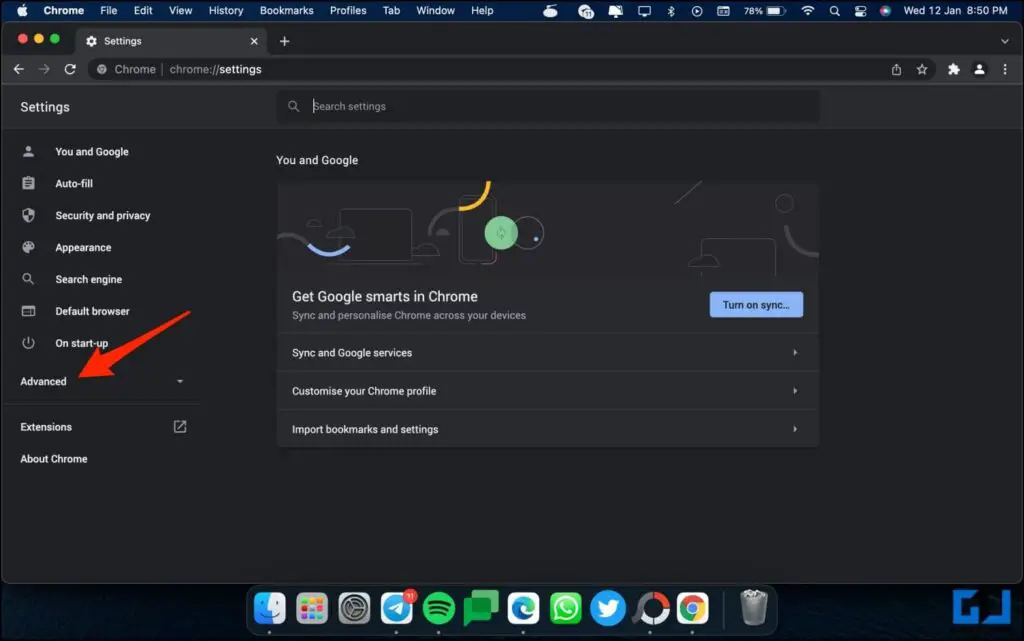Open a new tab with the plus button
Screen dimensions: 1024x641
tap(284, 41)
